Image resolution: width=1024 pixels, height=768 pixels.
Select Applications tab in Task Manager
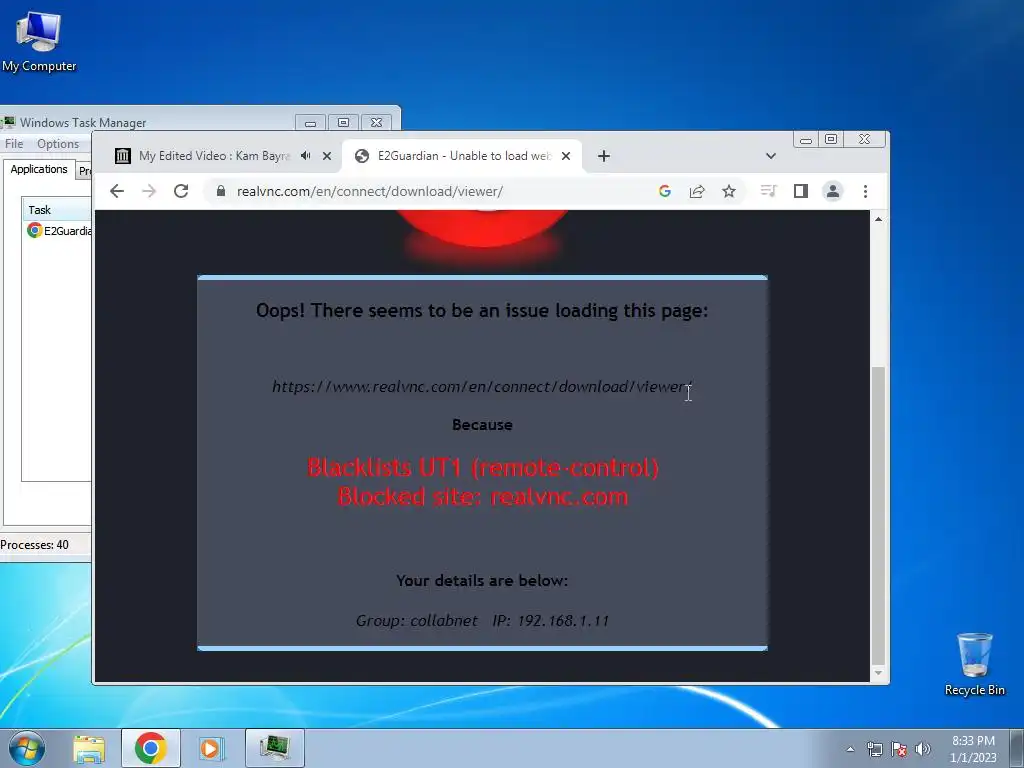pyautogui.click(x=39, y=168)
